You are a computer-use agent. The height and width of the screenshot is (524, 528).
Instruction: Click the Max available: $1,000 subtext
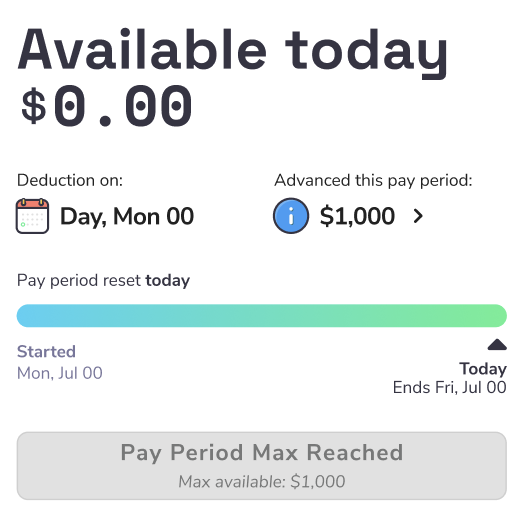coord(262,482)
